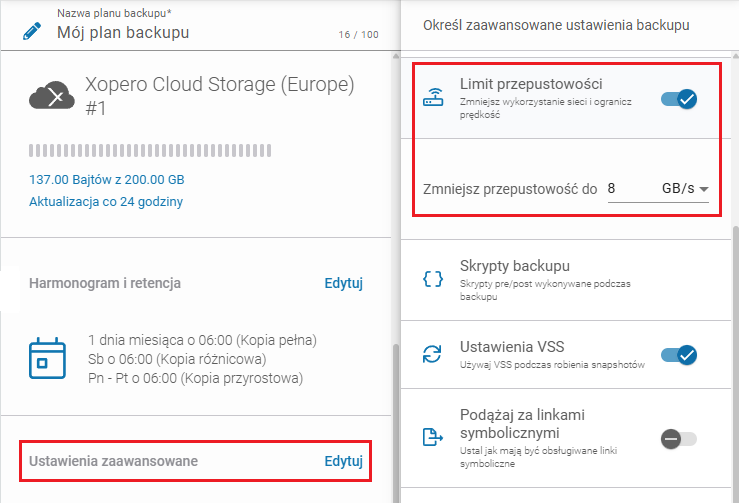Image resolution: width=739 pixels, height=503 pixels.
Task: Click the bandwidth value input showing 8
Action: [628, 188]
